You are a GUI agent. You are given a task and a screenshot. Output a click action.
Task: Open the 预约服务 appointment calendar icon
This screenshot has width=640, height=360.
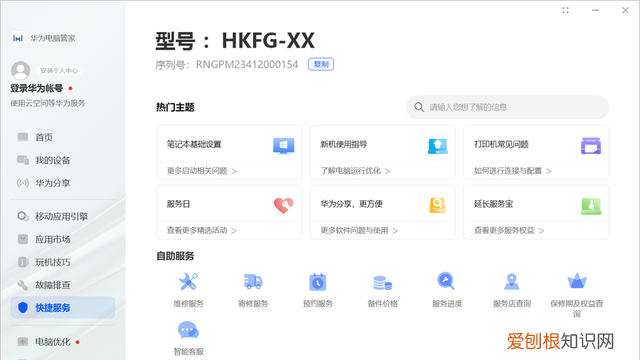318,282
